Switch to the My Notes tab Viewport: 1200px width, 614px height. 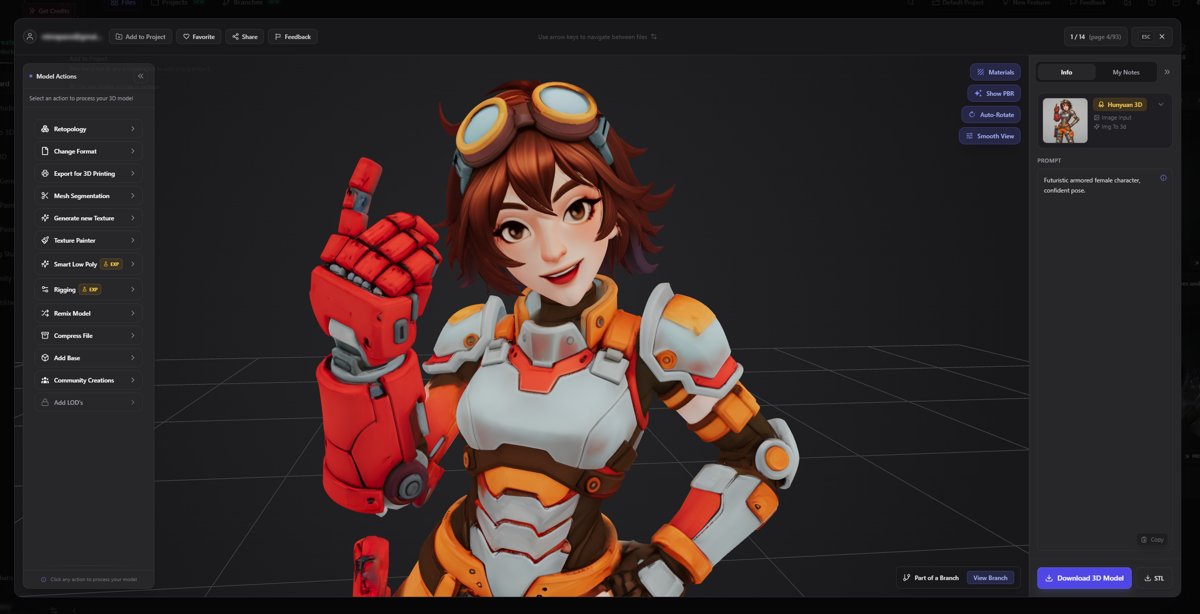[1124, 71]
